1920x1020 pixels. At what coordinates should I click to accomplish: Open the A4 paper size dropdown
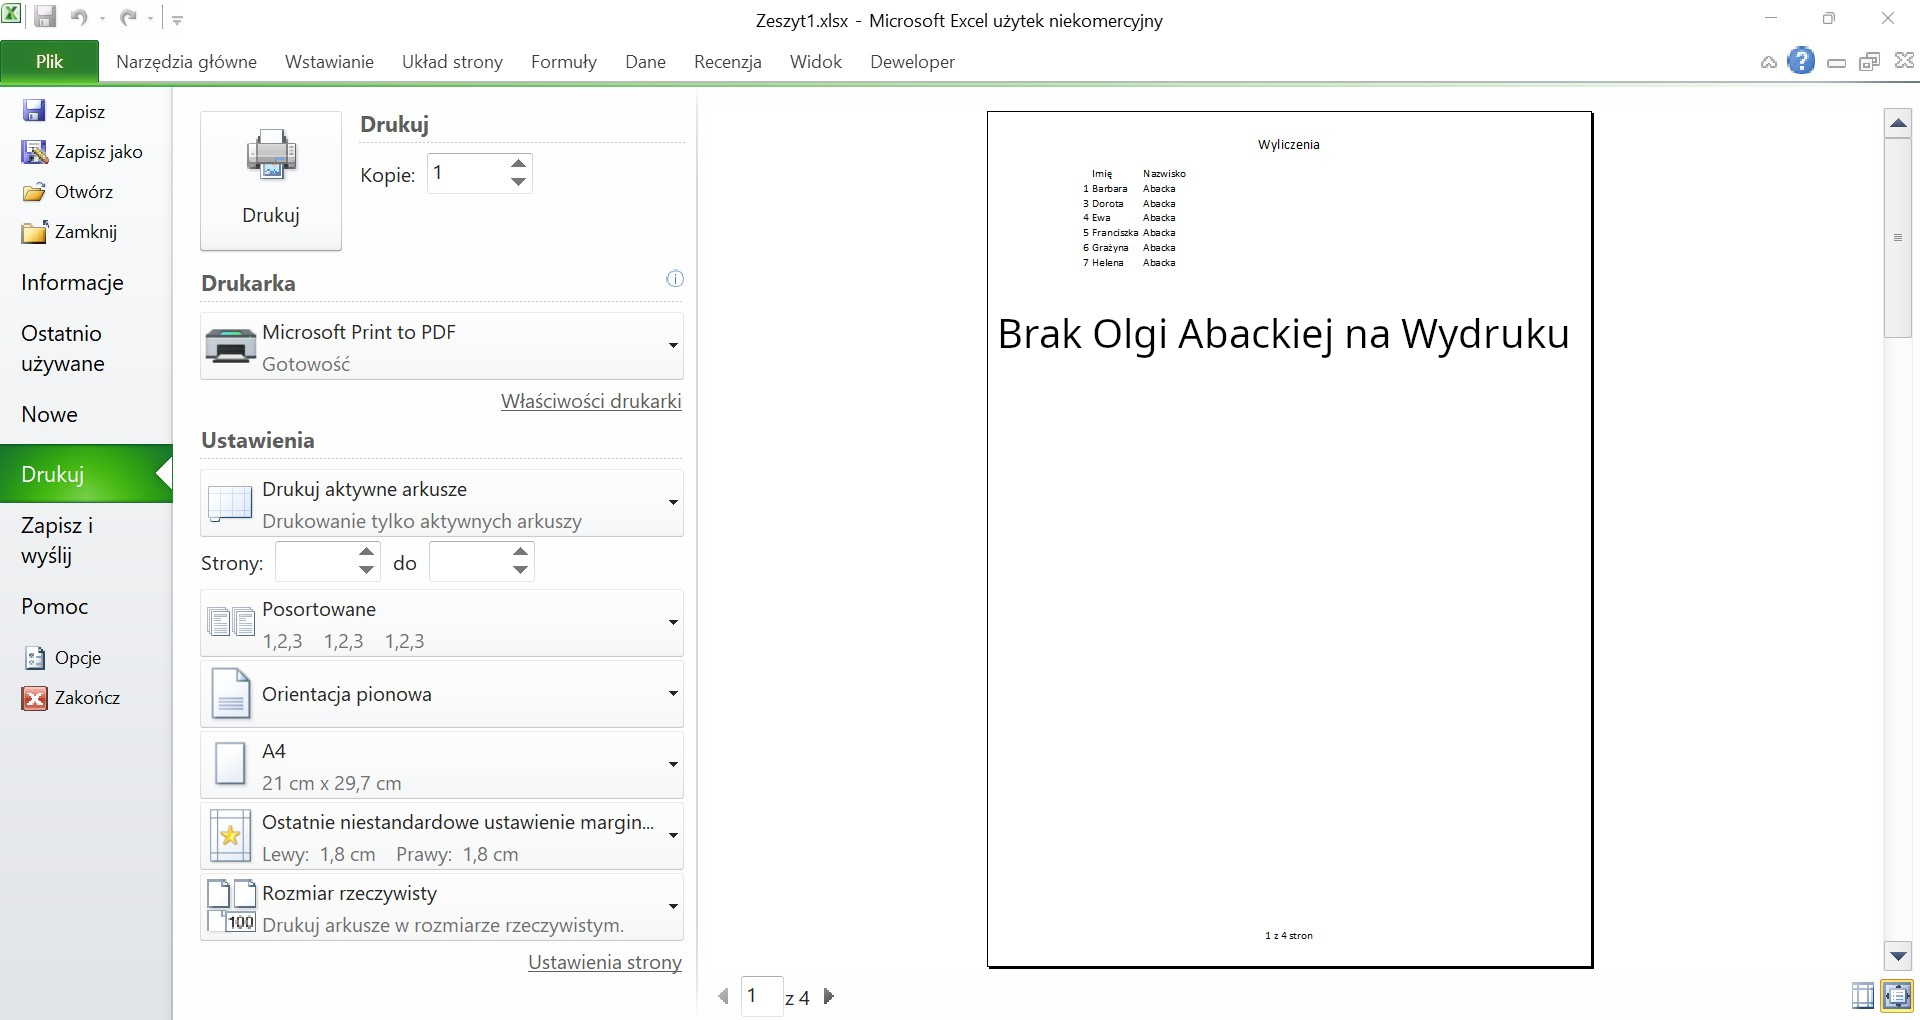442,765
